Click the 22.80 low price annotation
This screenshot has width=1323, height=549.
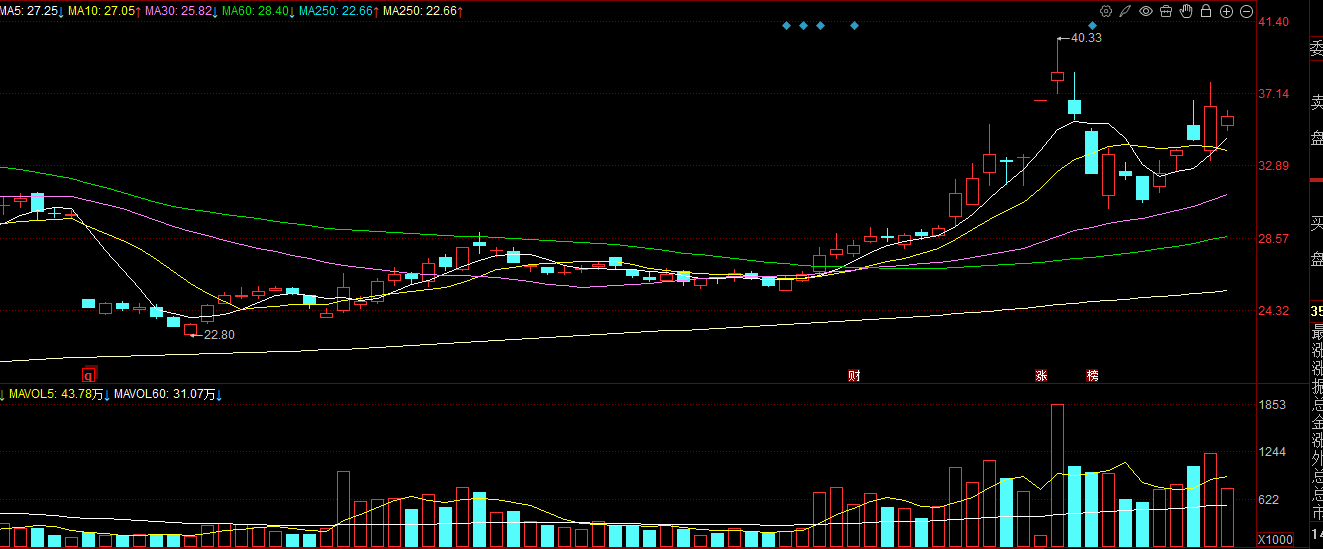pyautogui.click(x=219, y=335)
